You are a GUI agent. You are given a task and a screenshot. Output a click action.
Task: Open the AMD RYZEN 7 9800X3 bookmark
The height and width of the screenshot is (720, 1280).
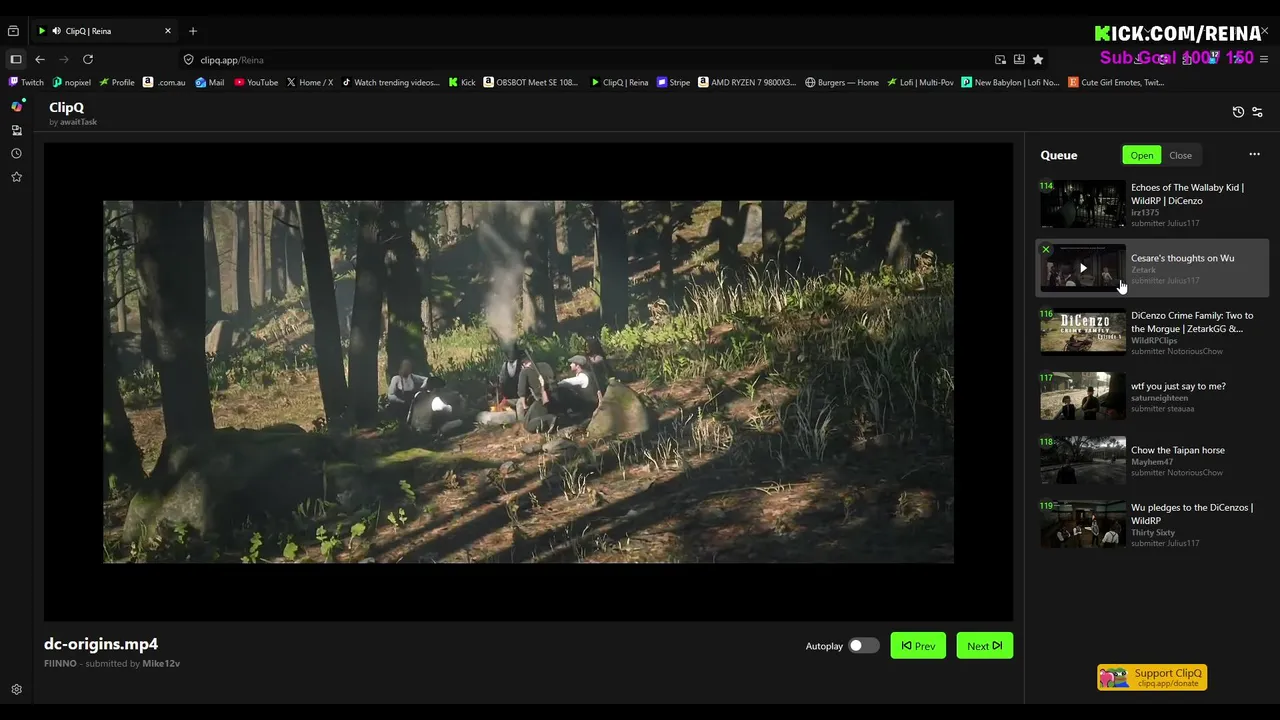point(748,82)
